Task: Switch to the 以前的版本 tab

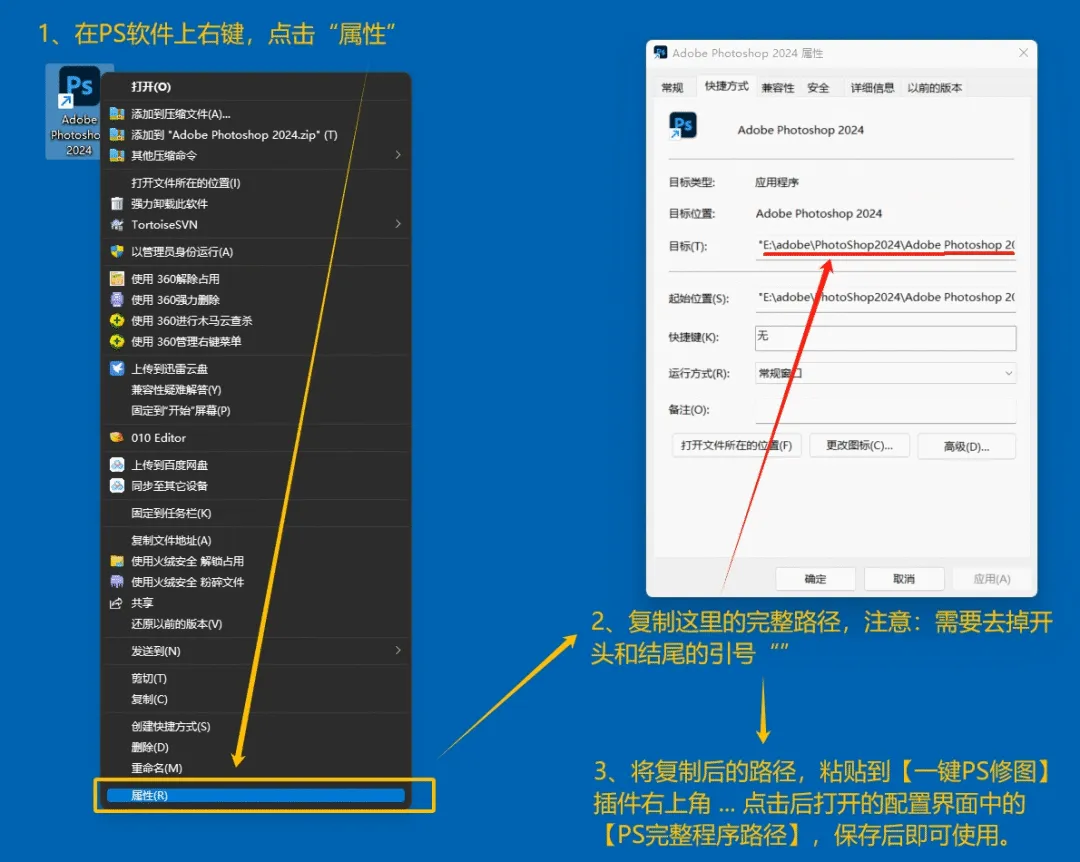Action: tap(934, 88)
